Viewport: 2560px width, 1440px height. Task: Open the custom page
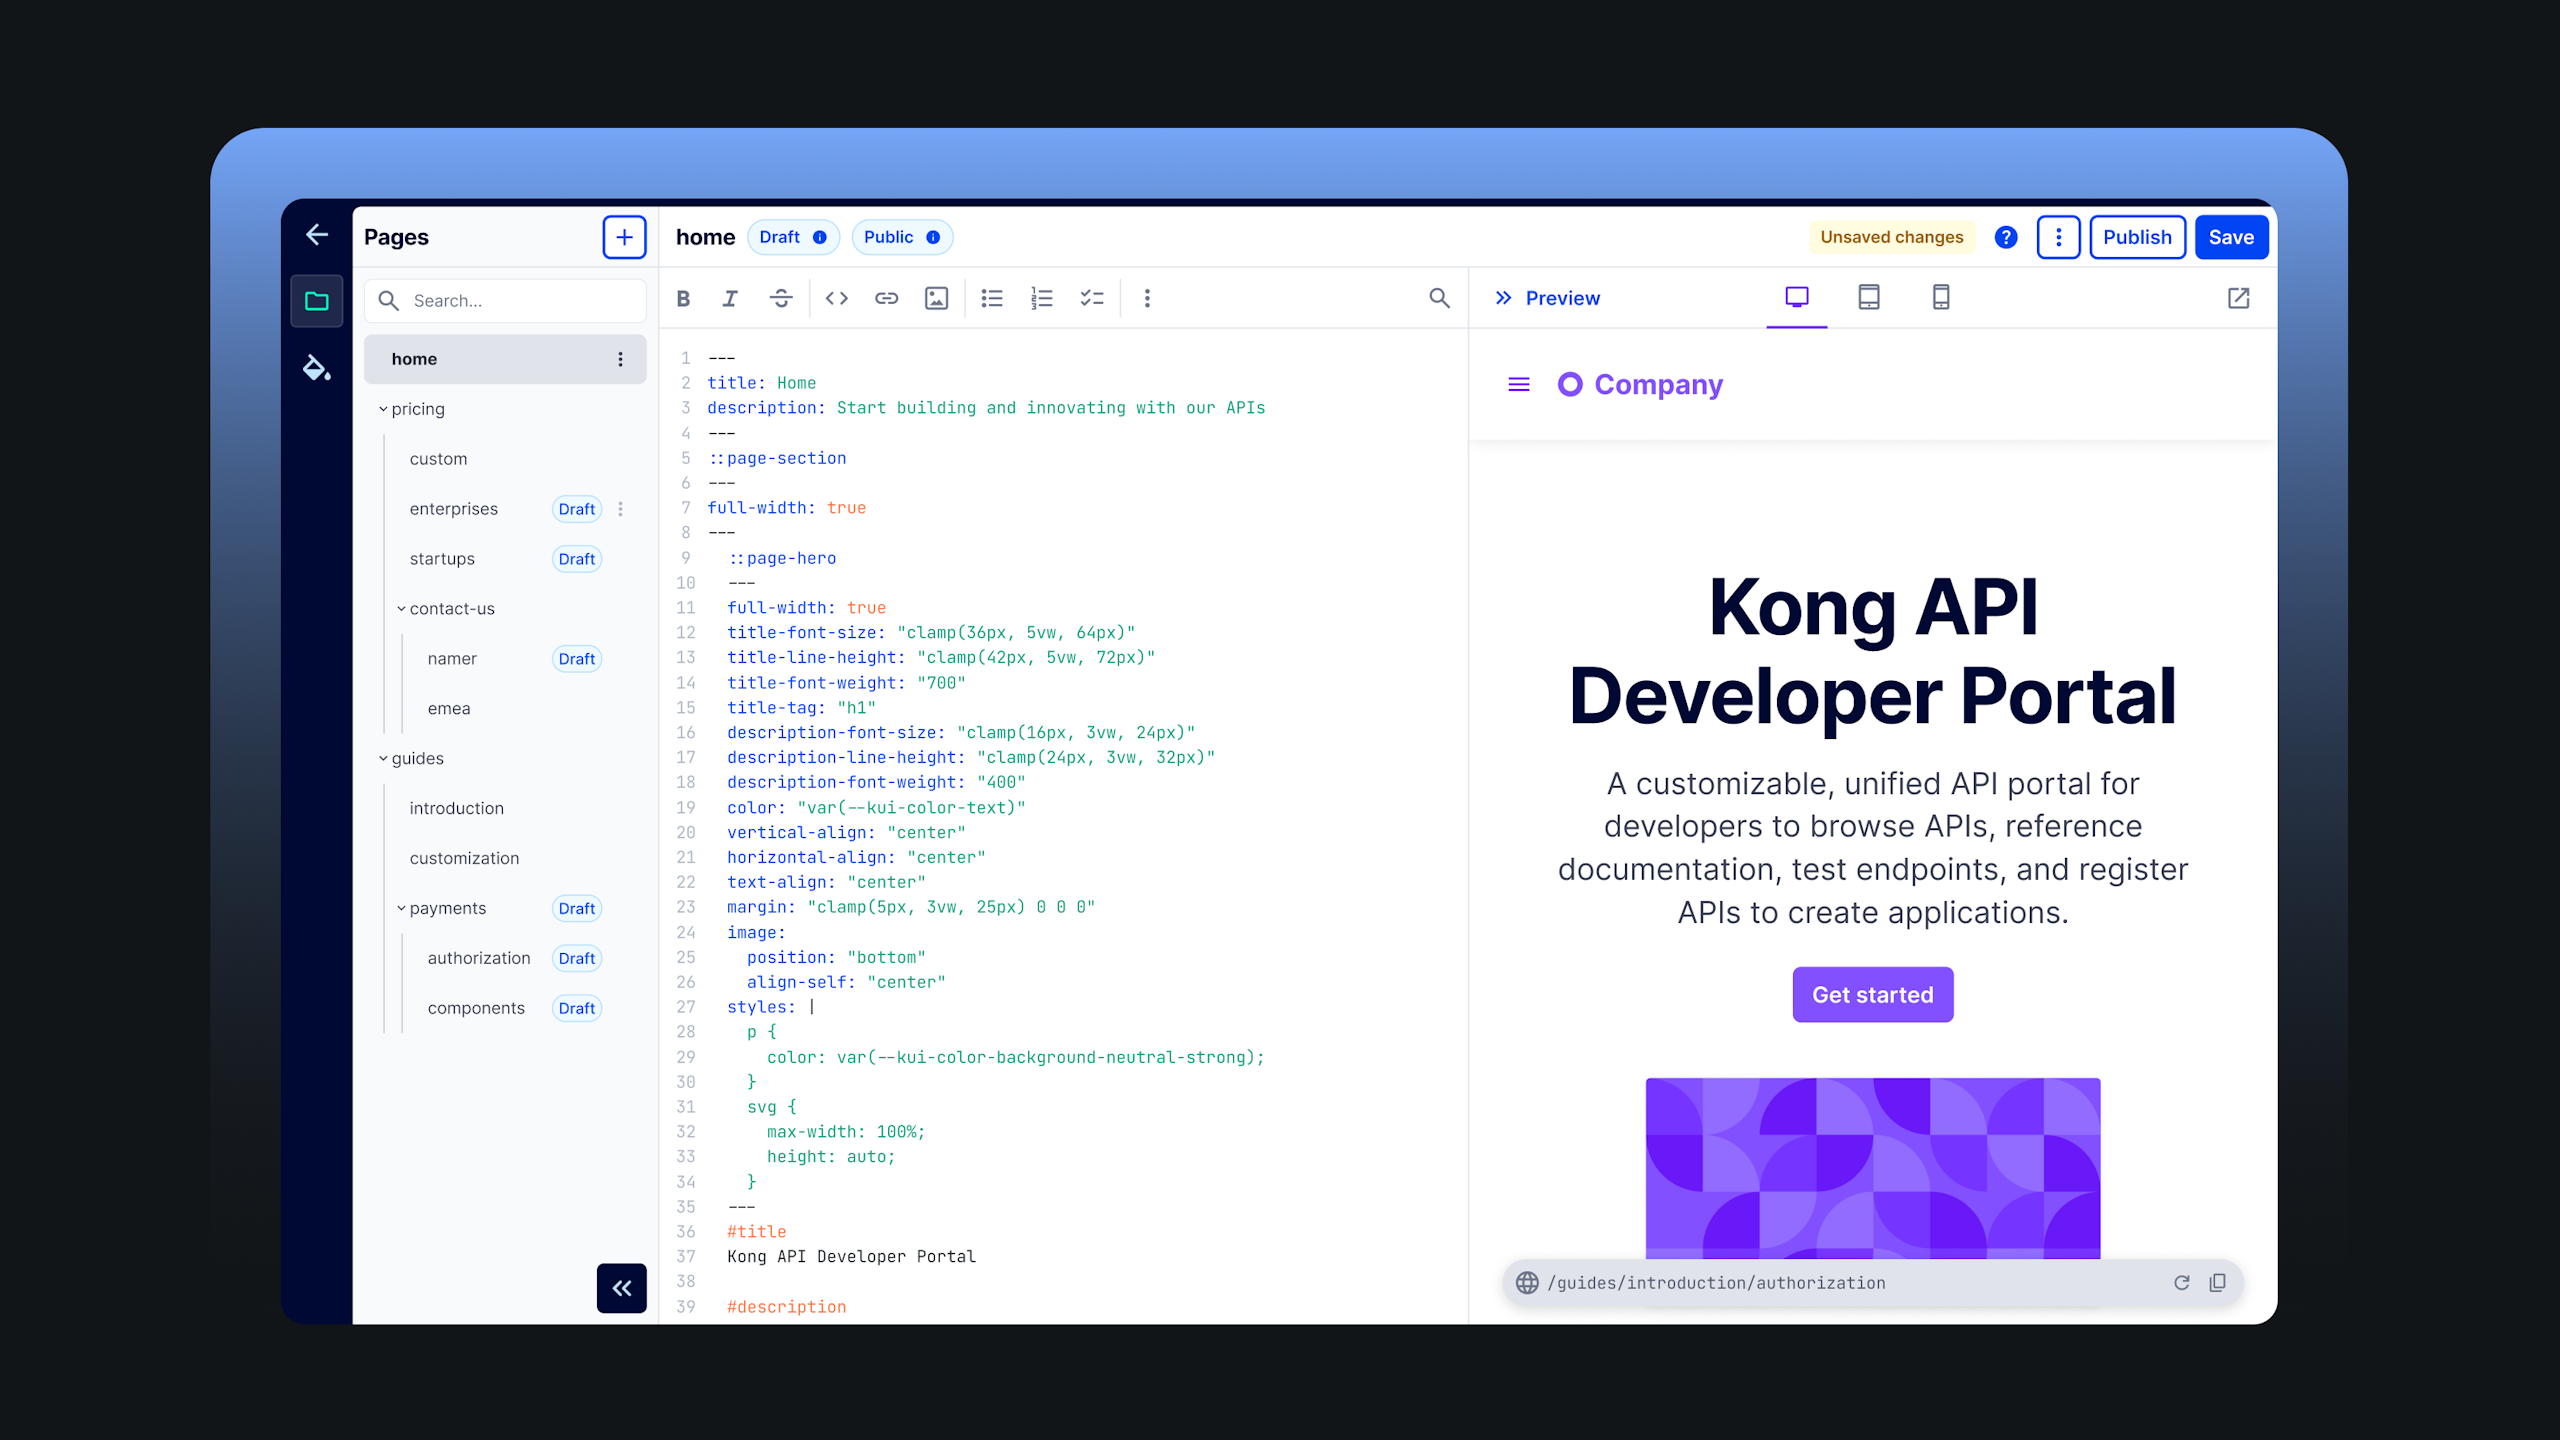point(438,459)
